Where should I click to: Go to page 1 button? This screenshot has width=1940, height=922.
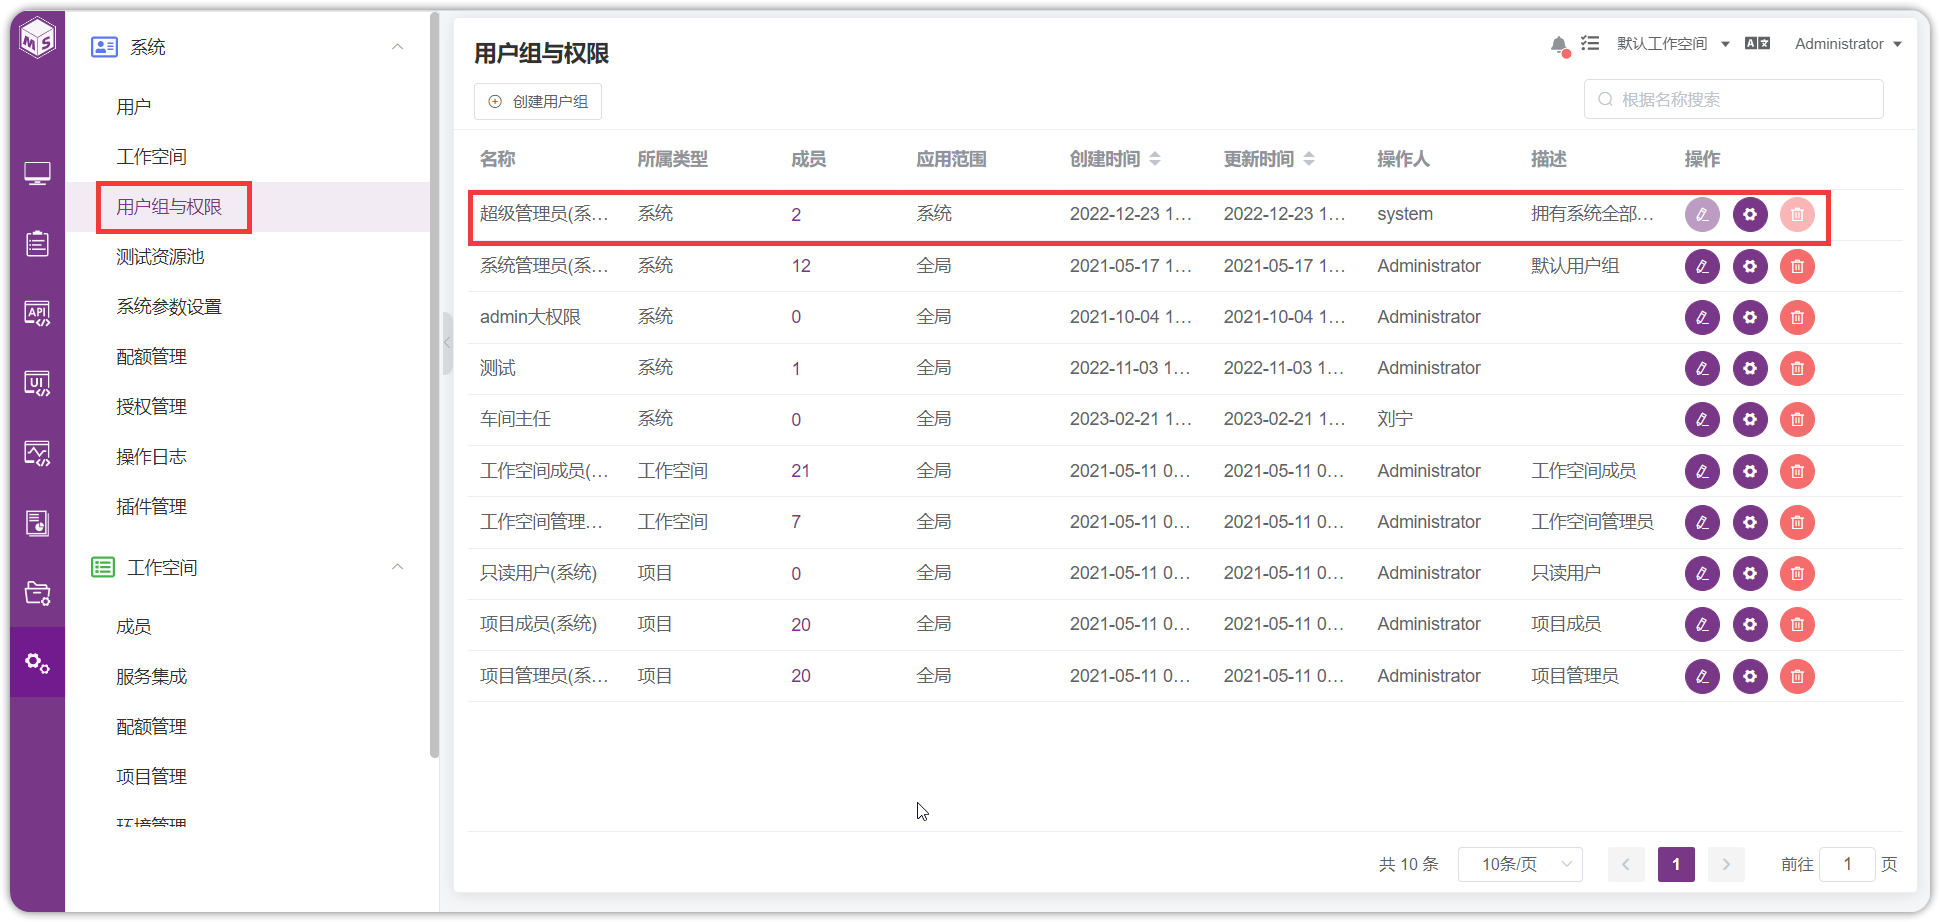click(x=1676, y=864)
